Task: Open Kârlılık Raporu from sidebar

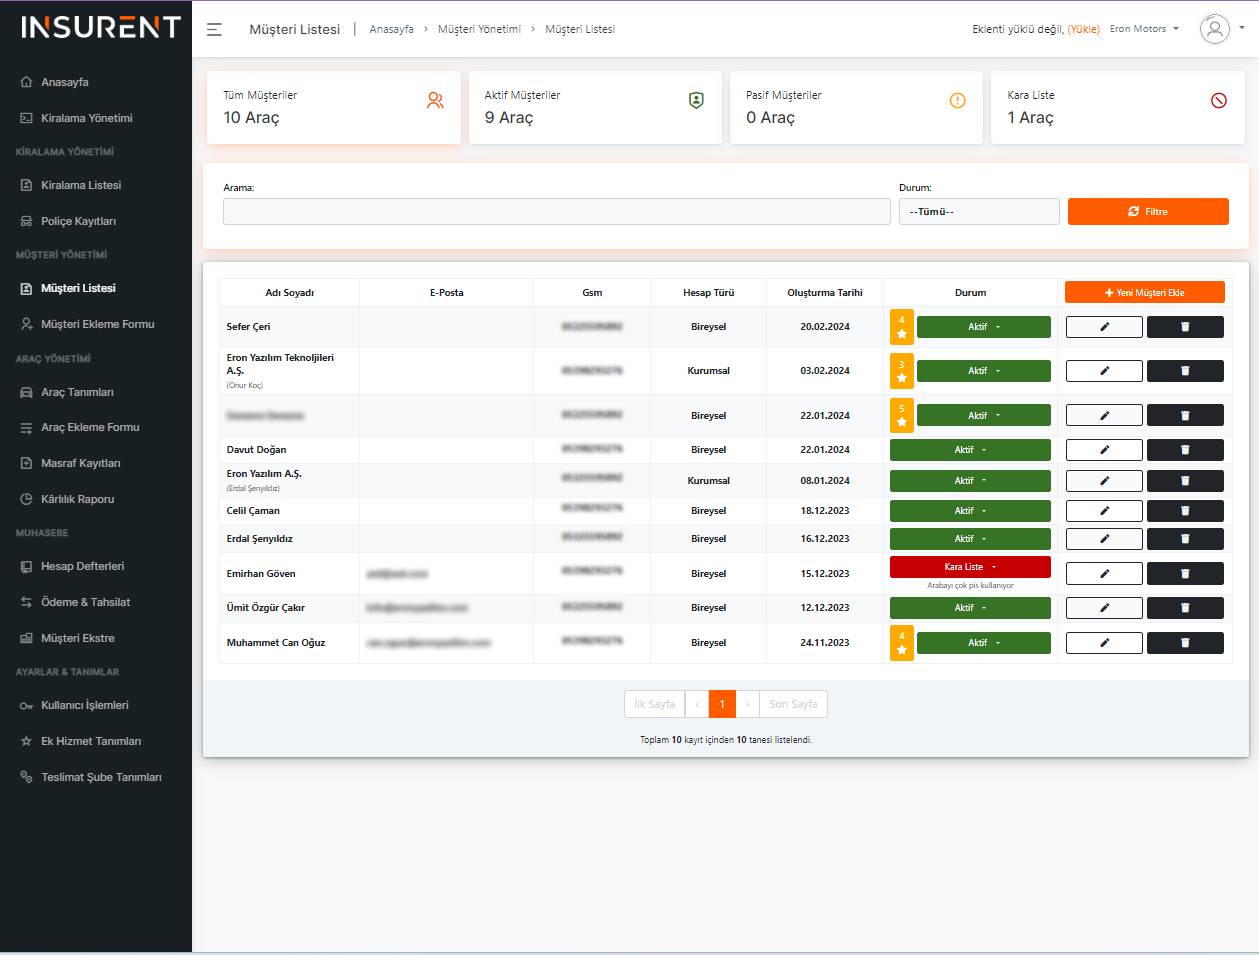Action: pos(77,499)
